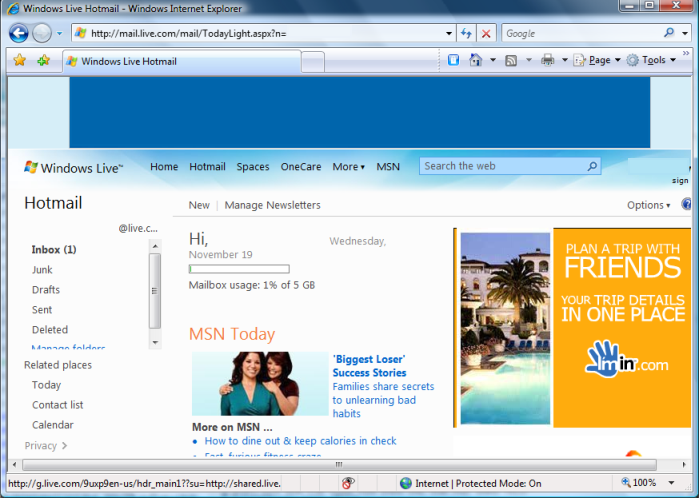The image size is (699, 498).
Task: Open Families share secrets link
Action: 383,400
